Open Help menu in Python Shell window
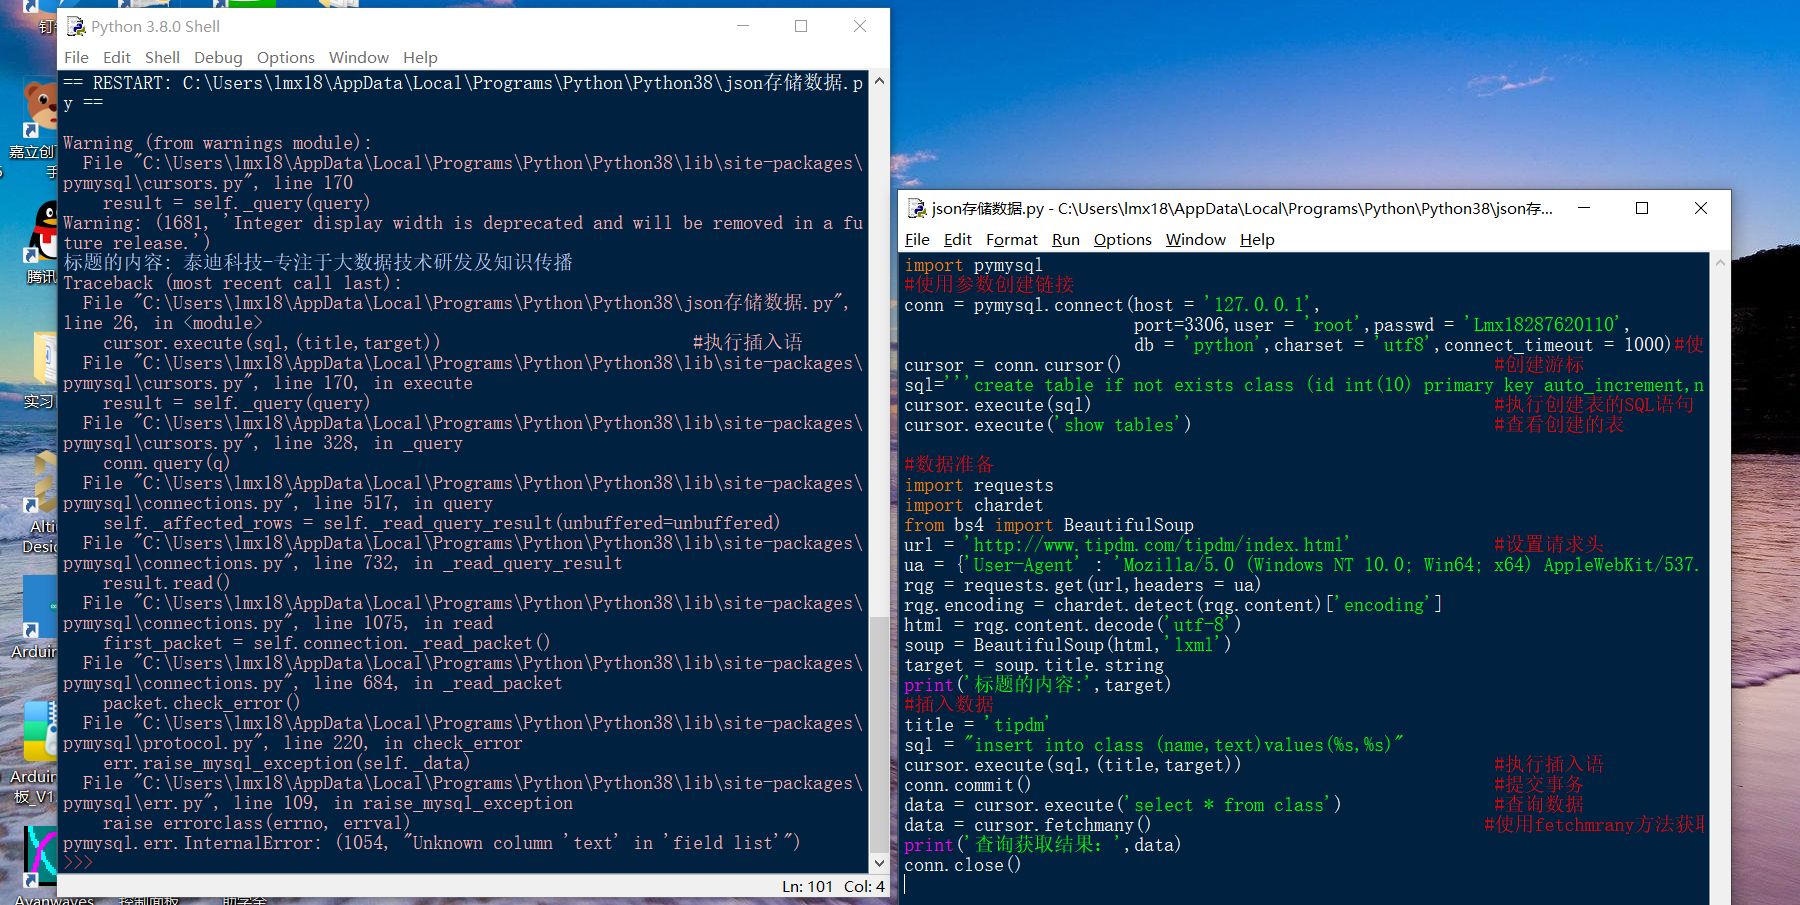The image size is (1800, 905). pyautogui.click(x=420, y=58)
